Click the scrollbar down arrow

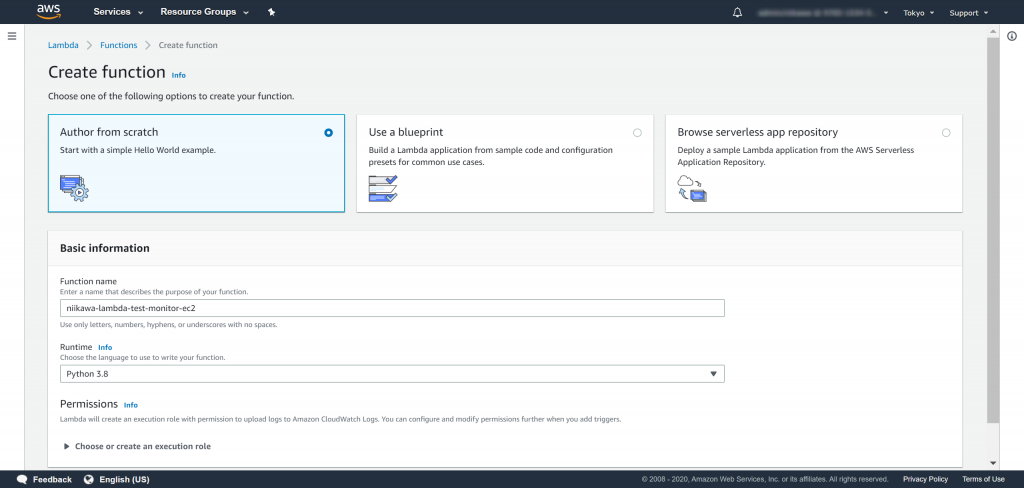click(x=993, y=462)
